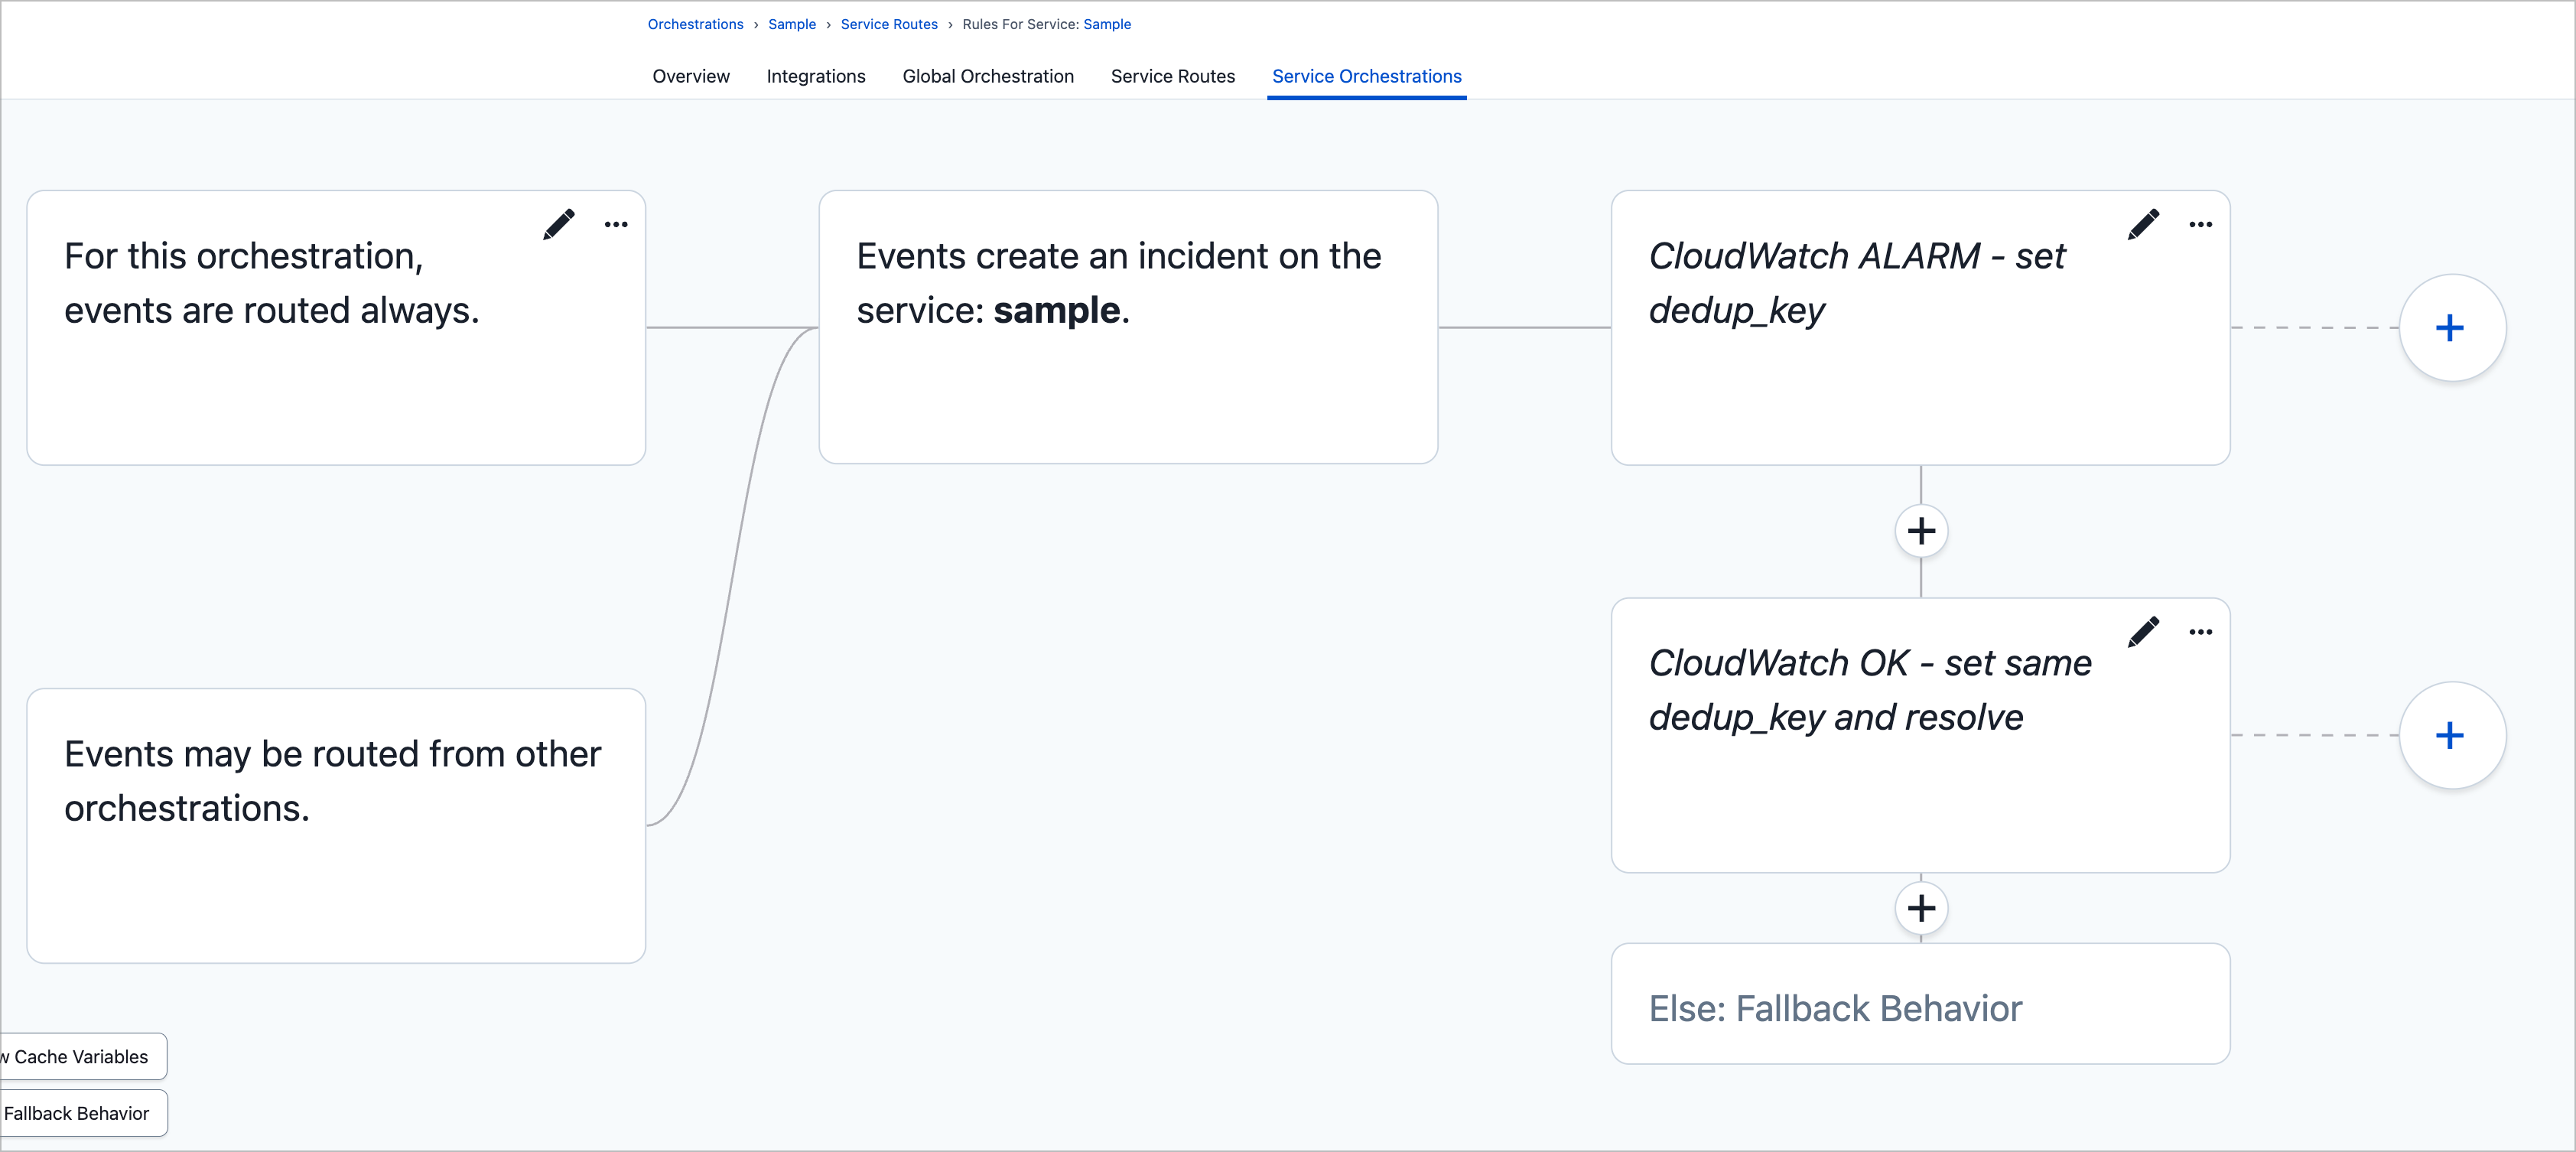Edit the 'events are routed always' rule
This screenshot has width=2576, height=1152.
(x=559, y=224)
